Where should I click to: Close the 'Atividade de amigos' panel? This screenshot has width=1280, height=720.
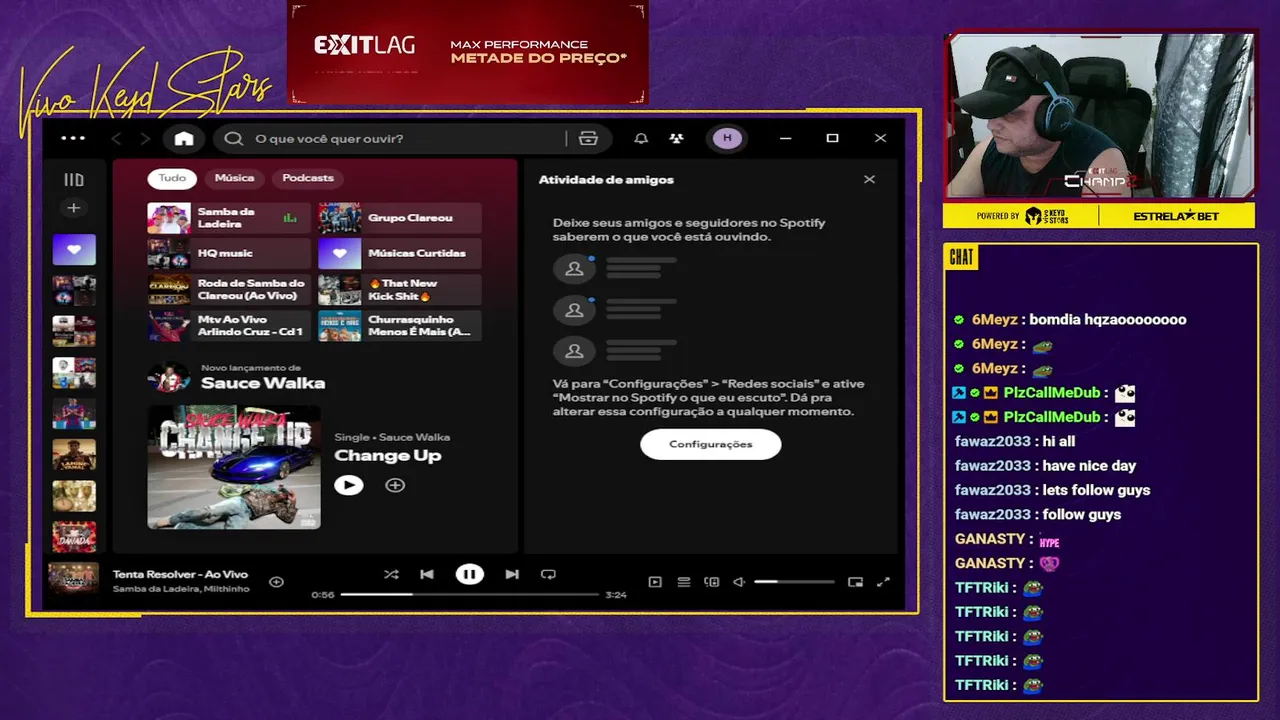[869, 179]
